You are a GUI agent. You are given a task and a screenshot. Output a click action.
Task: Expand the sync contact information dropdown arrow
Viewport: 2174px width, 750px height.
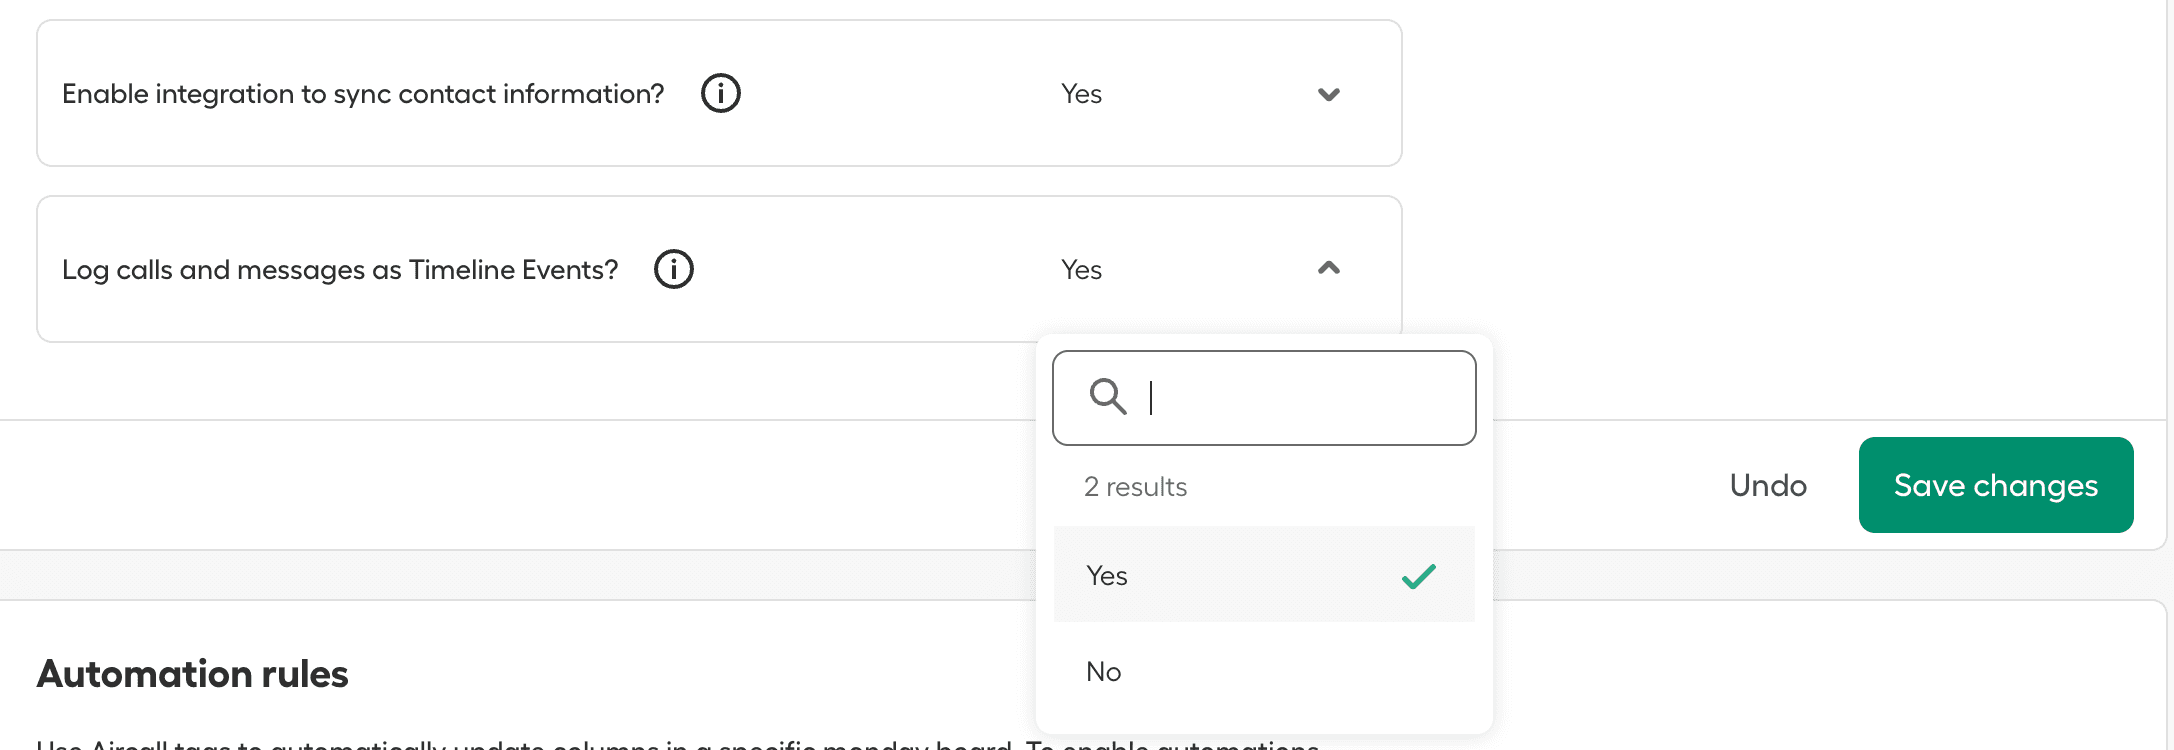(1328, 94)
